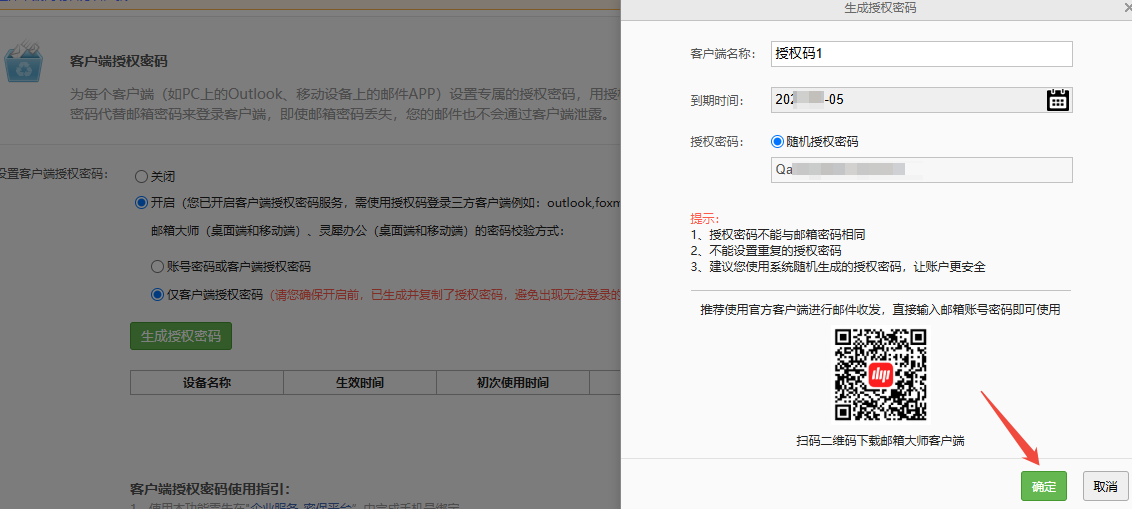Image resolution: width=1132 pixels, height=509 pixels.
Task: Click the generated authorization password field
Action: (920, 170)
